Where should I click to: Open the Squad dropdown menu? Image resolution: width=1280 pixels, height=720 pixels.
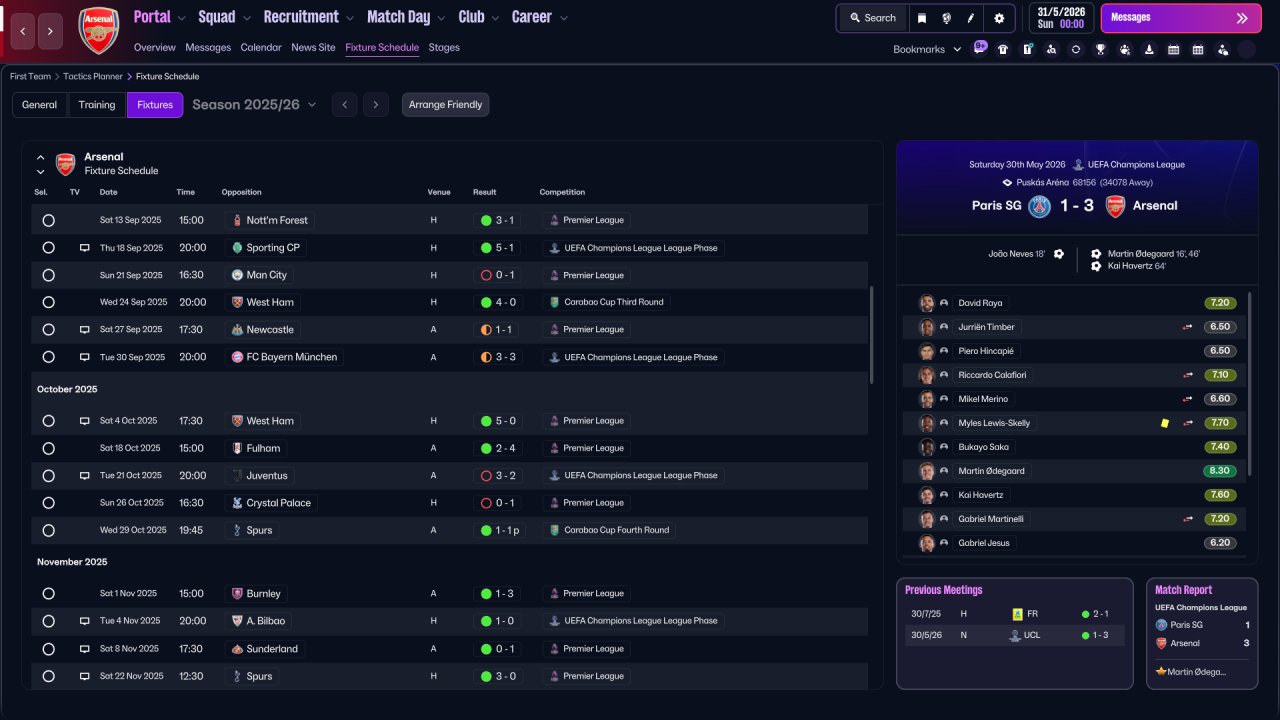pos(224,17)
